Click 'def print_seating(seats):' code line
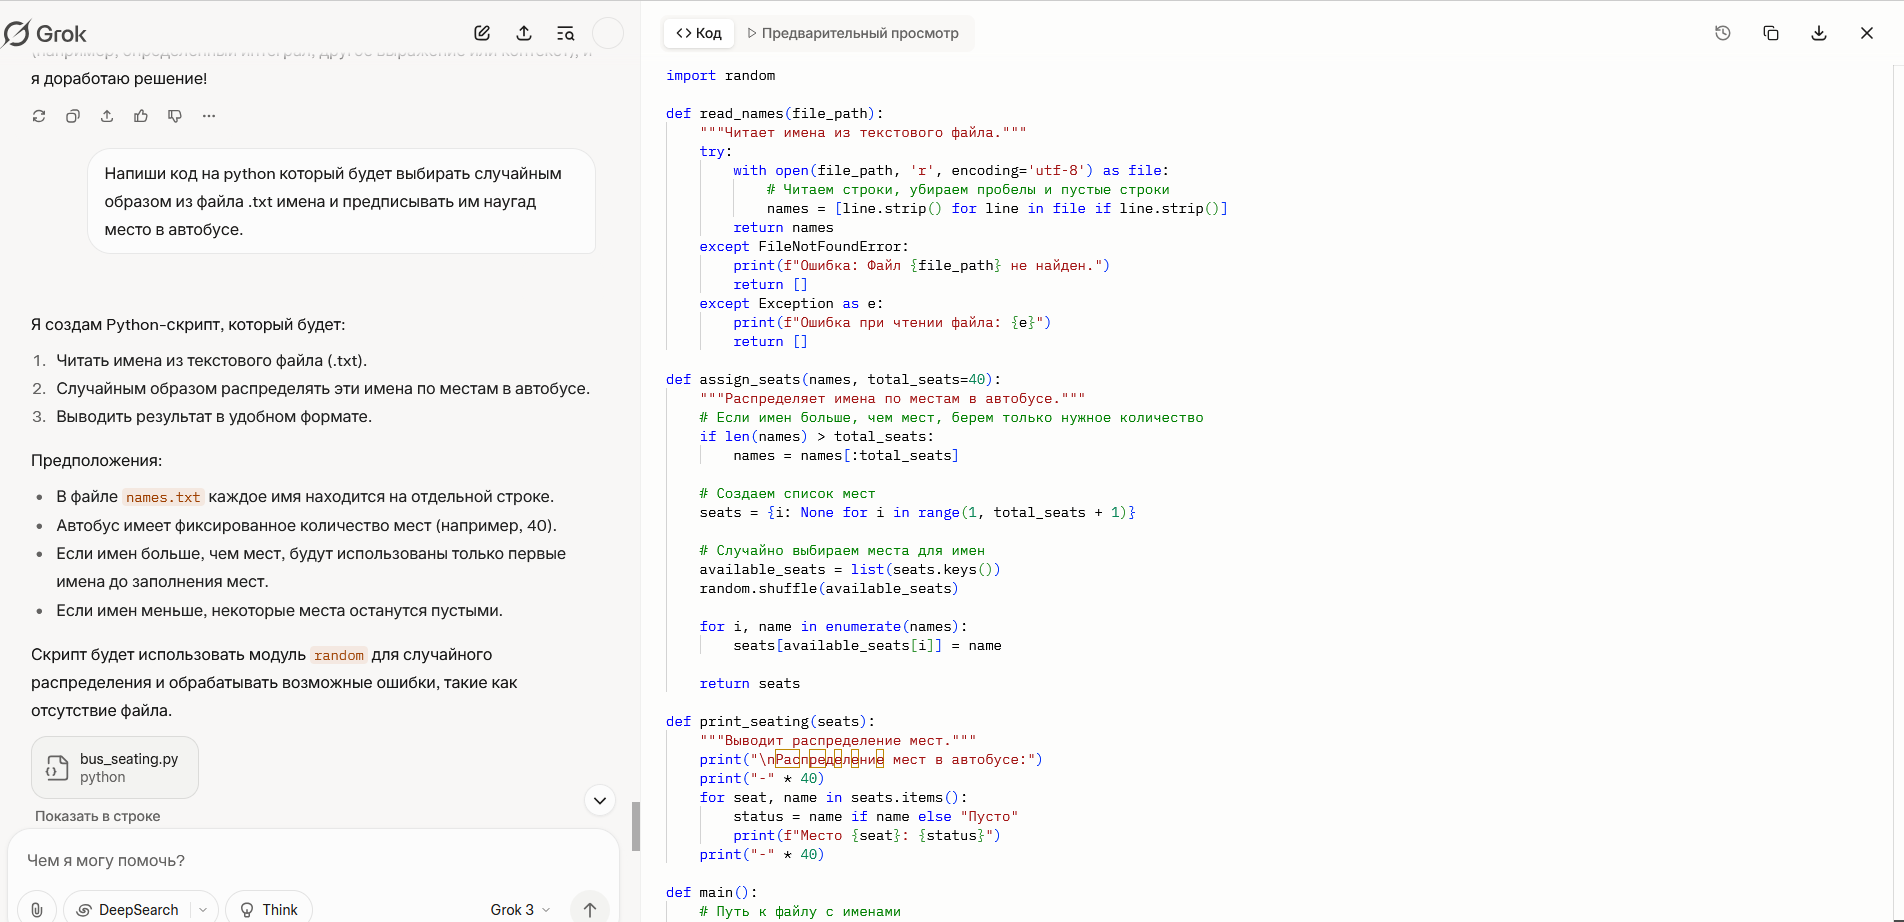Viewport: 1904px width, 922px height. (770, 721)
